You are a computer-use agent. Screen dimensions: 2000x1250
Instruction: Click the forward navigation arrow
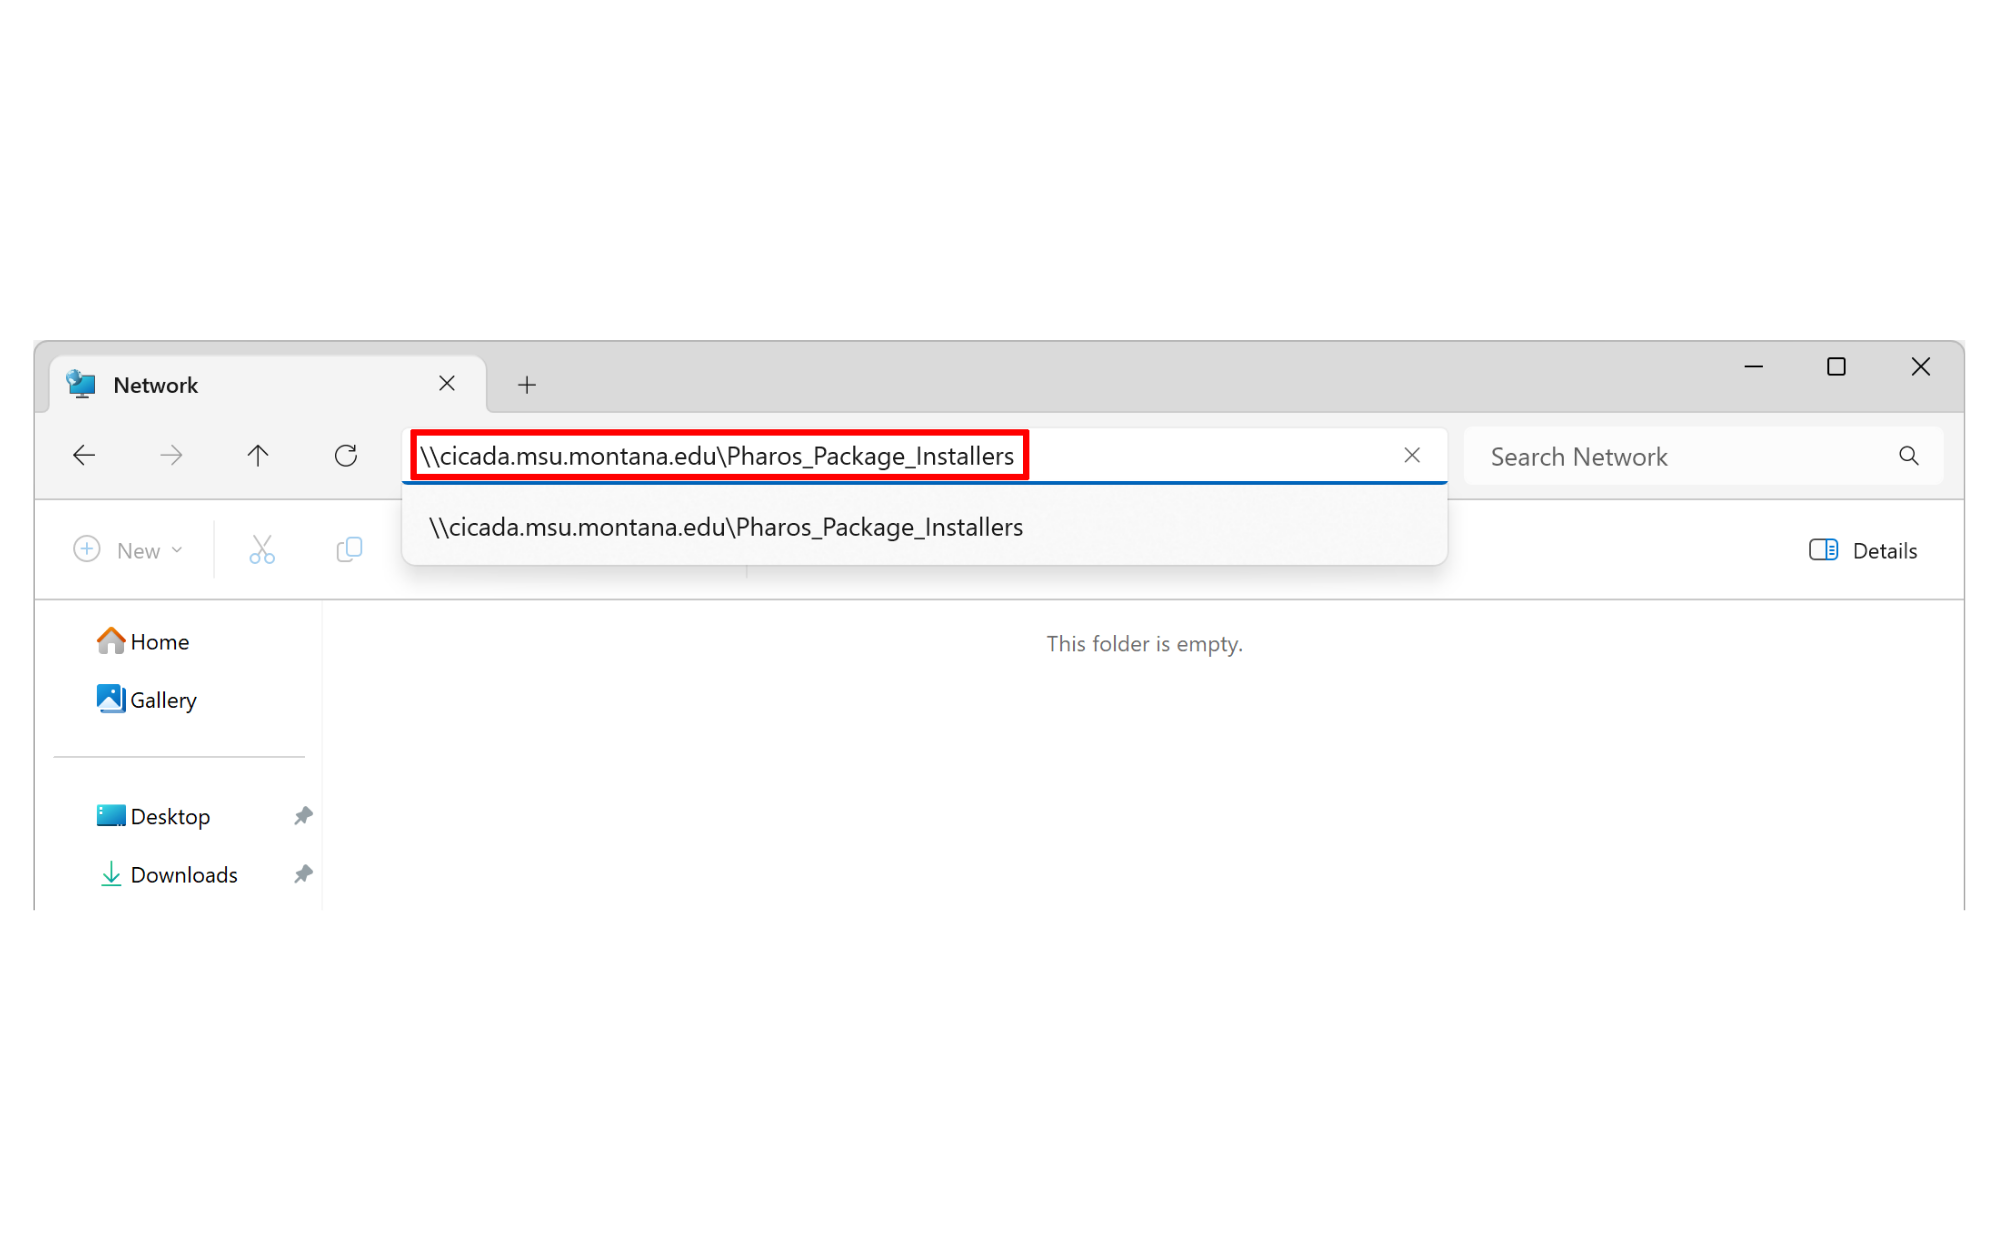click(171, 456)
